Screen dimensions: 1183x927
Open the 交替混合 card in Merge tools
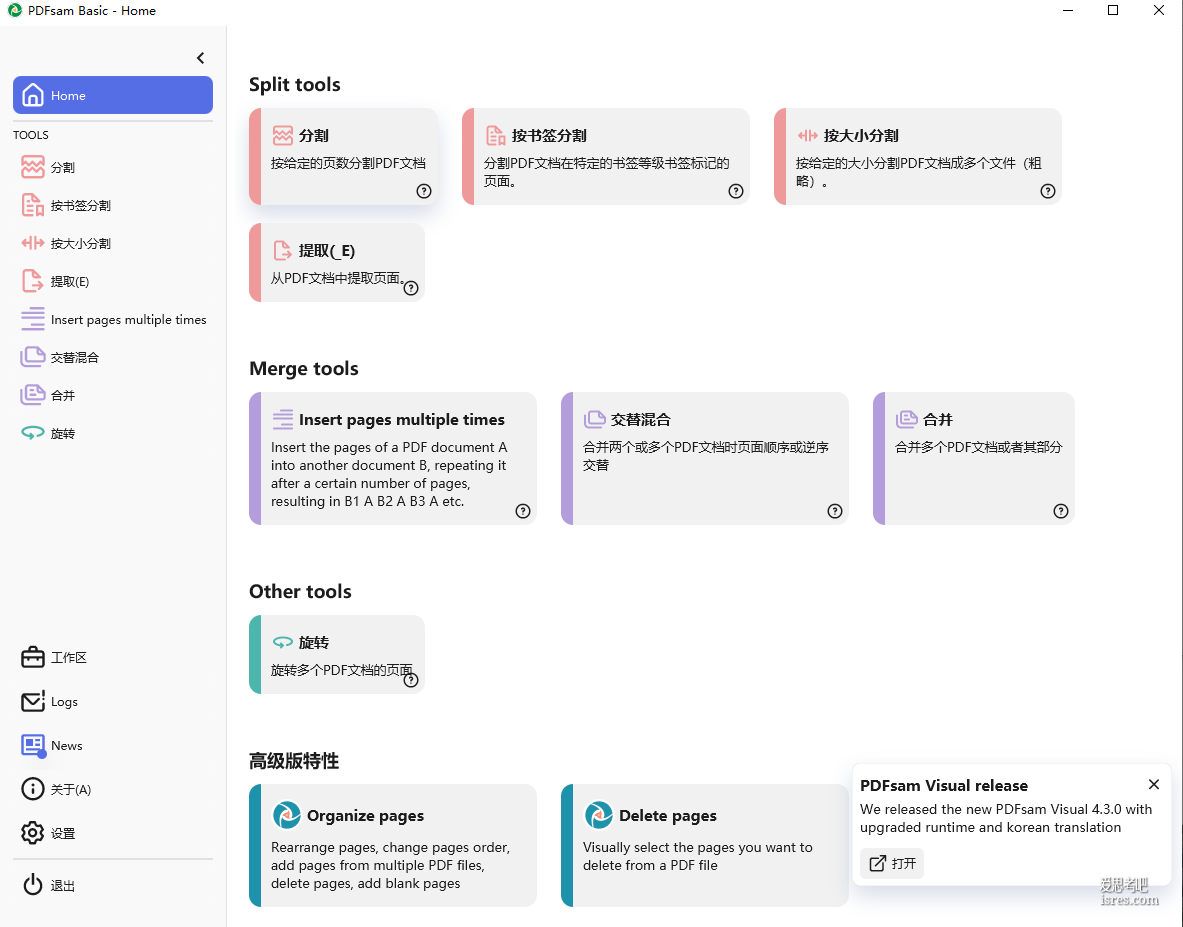(705, 458)
